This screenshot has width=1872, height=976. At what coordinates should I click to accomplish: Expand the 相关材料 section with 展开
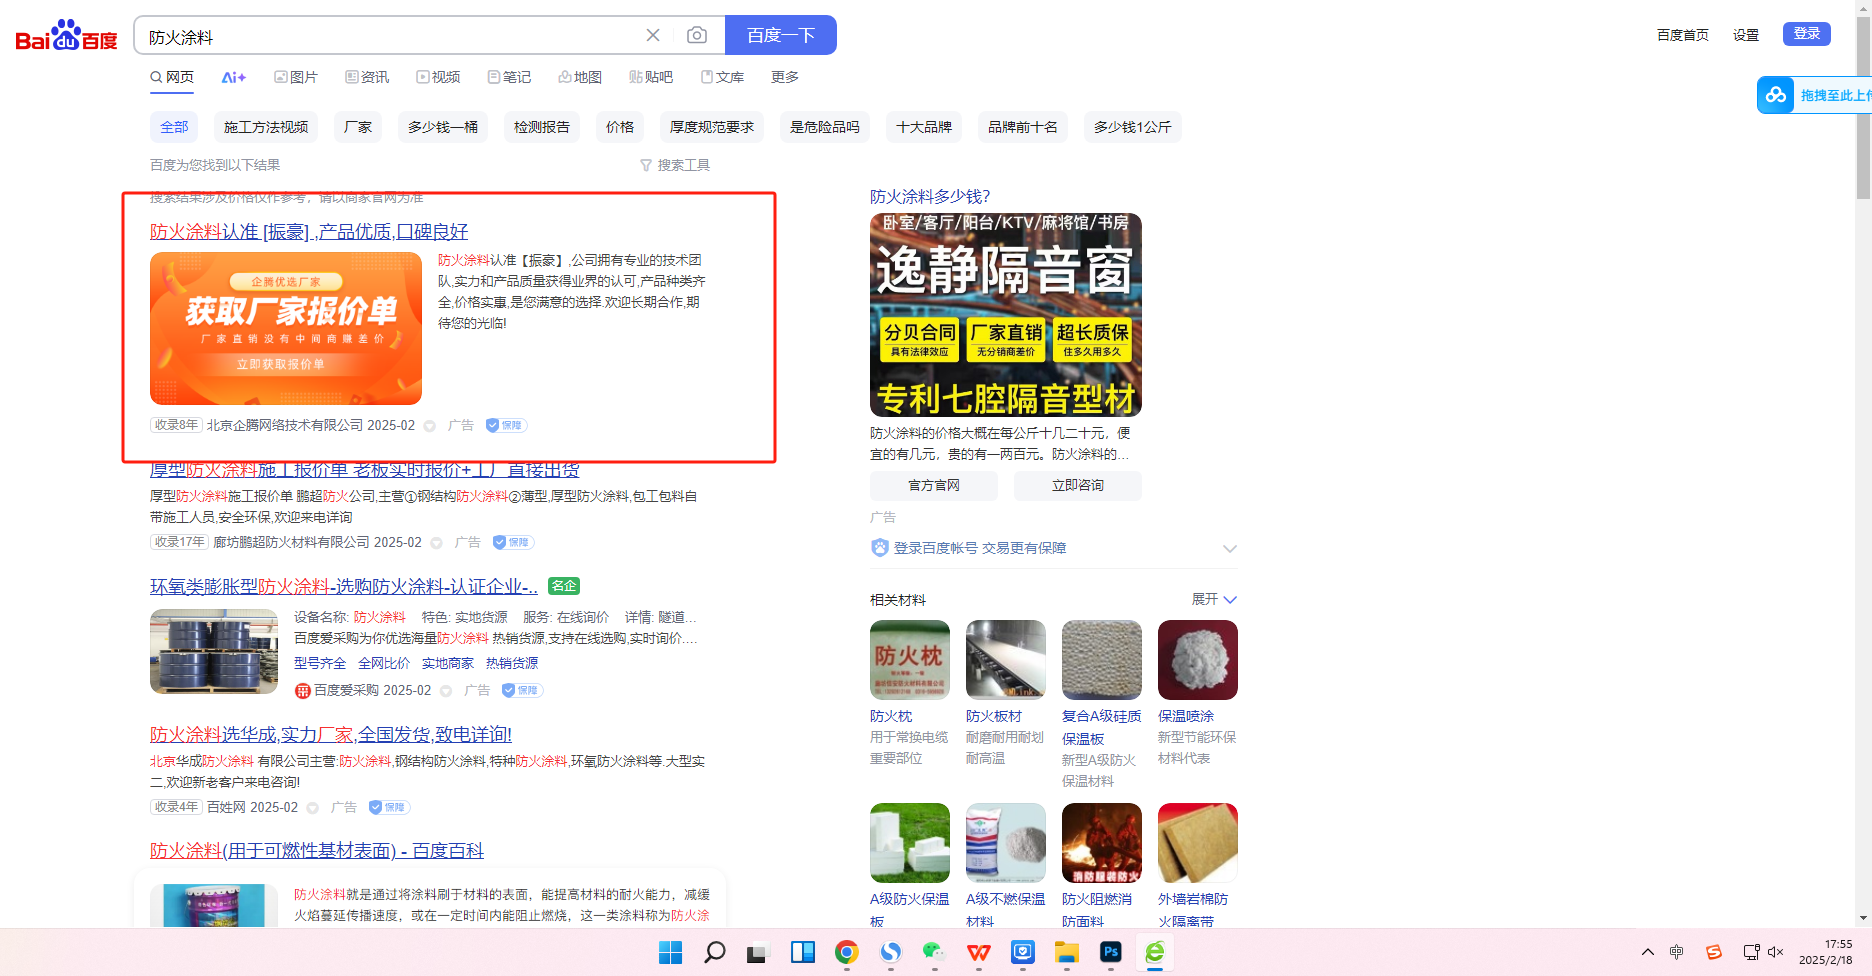[1214, 599]
